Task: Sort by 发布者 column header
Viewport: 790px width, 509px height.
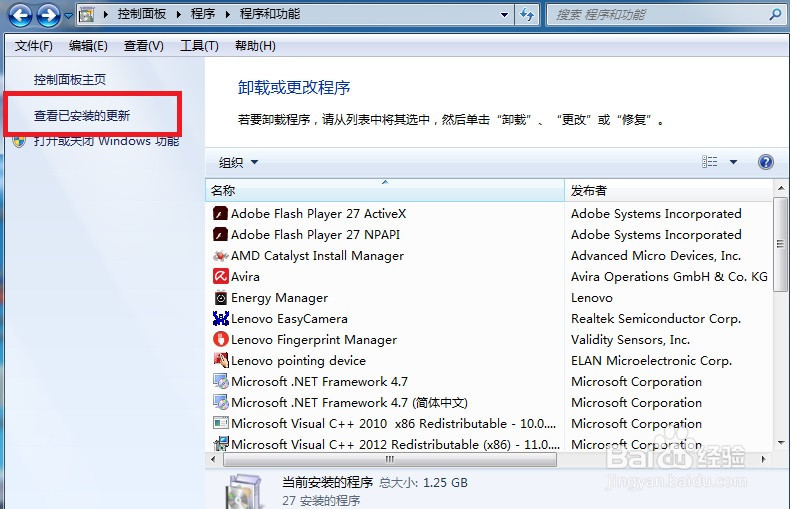Action: 668,190
